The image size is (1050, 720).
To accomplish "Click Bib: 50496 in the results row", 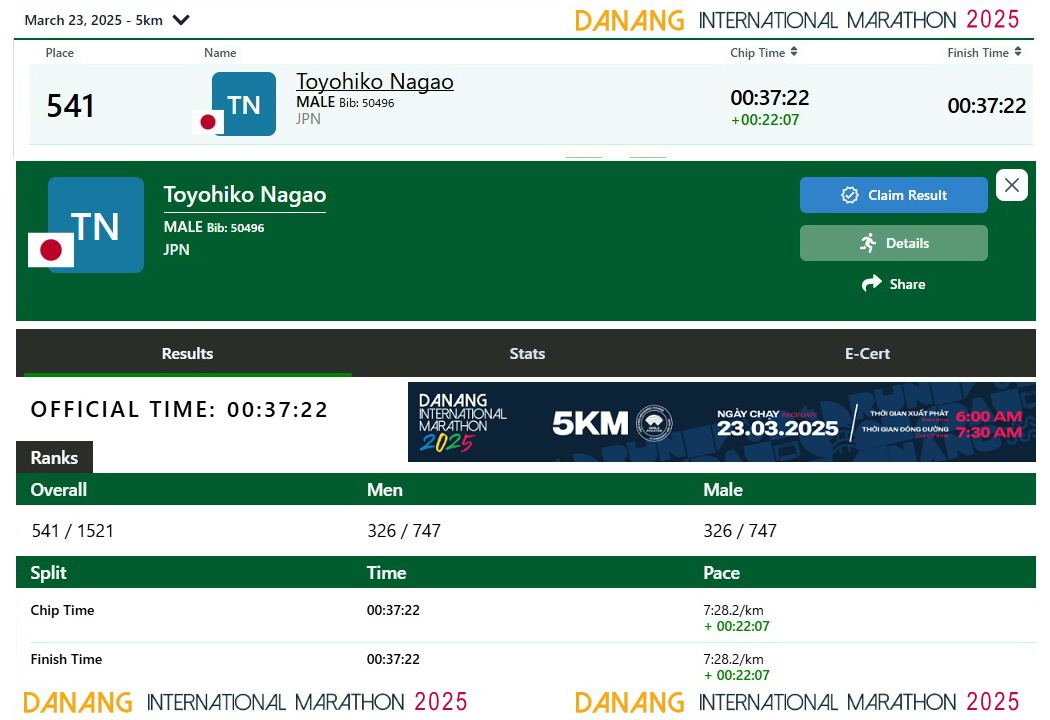I will click(x=366, y=103).
